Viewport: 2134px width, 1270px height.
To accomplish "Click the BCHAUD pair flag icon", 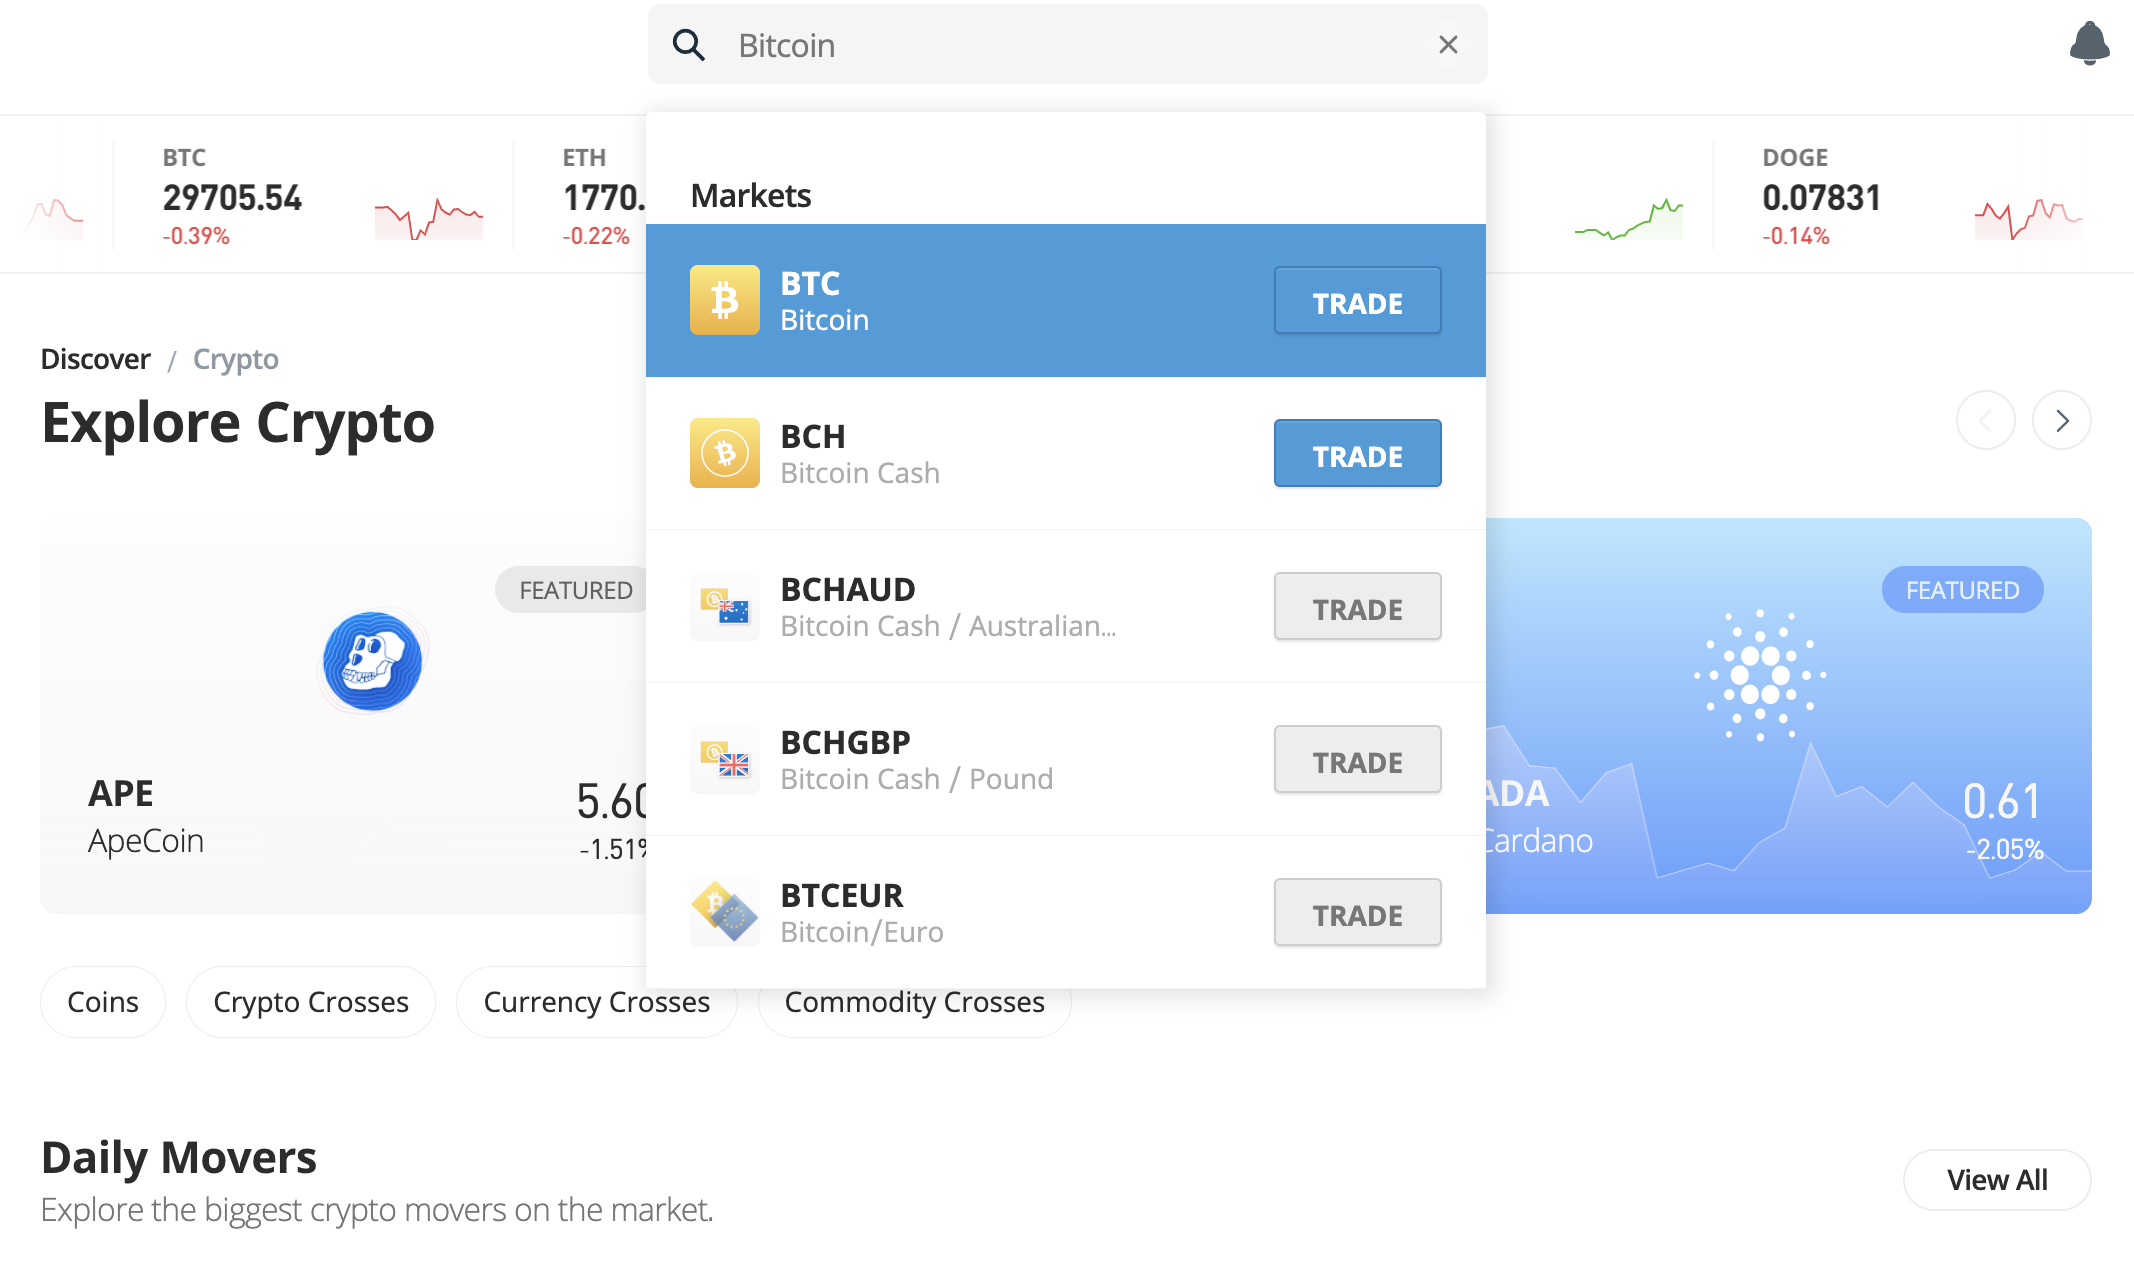I will (725, 606).
